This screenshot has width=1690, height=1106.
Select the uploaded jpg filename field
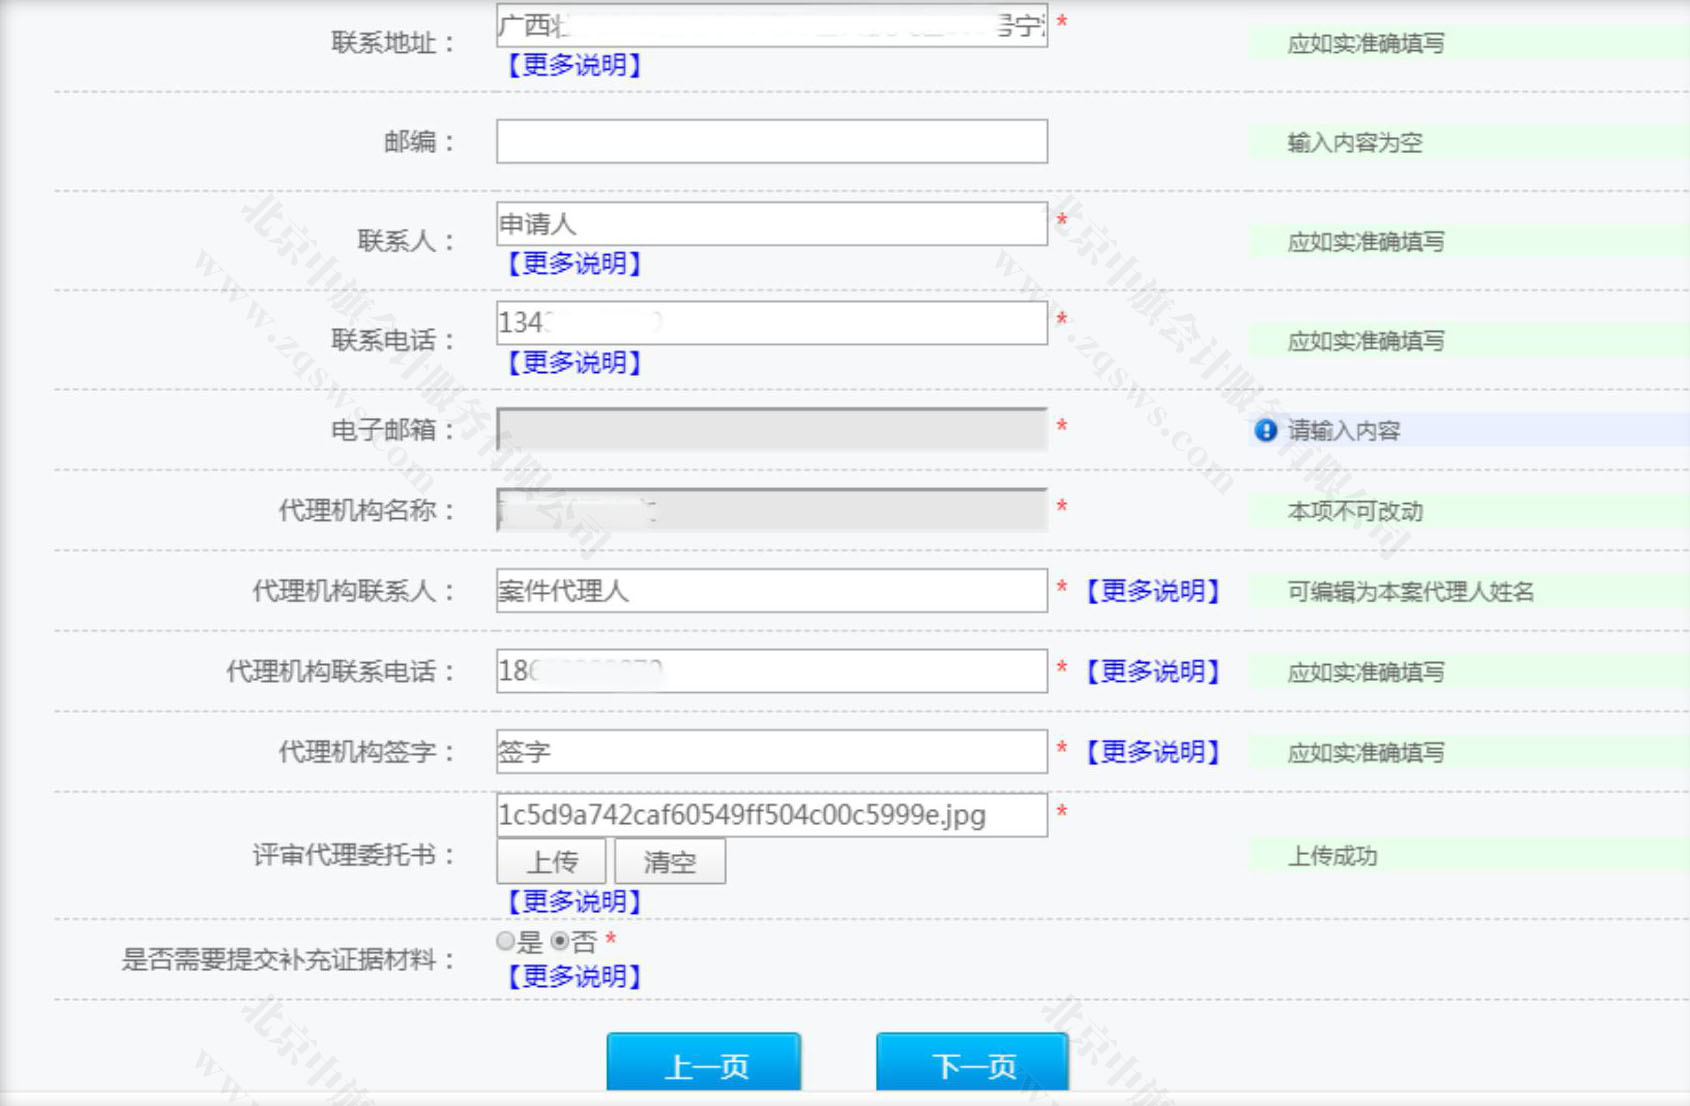pos(770,816)
